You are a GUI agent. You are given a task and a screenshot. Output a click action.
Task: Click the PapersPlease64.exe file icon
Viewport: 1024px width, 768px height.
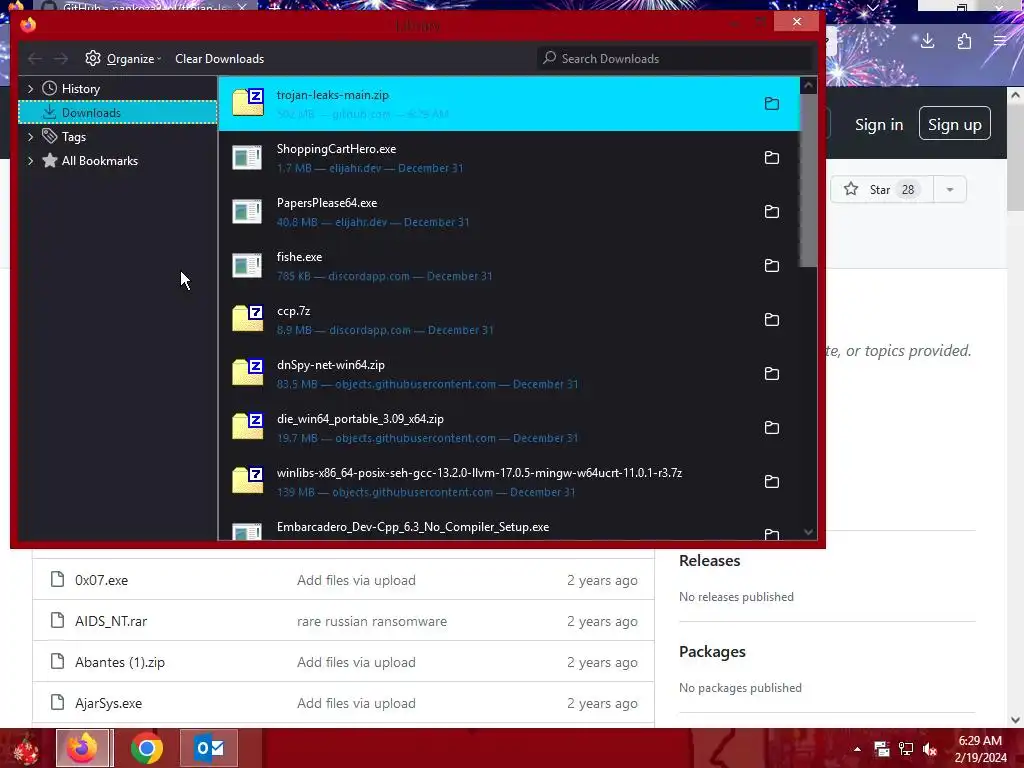coord(248,212)
